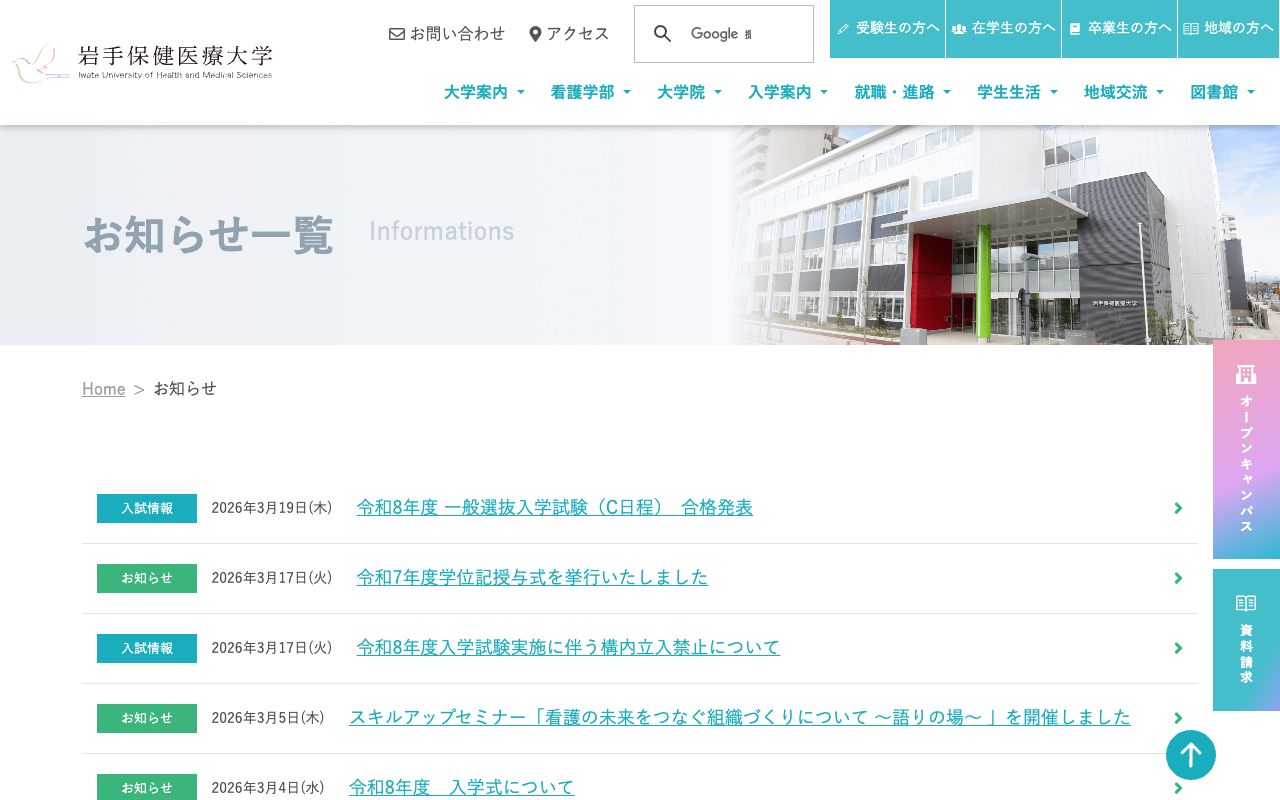Viewport: 1280px width, 800px height.
Task: Open the 図書館 menu item
Action: click(1214, 92)
